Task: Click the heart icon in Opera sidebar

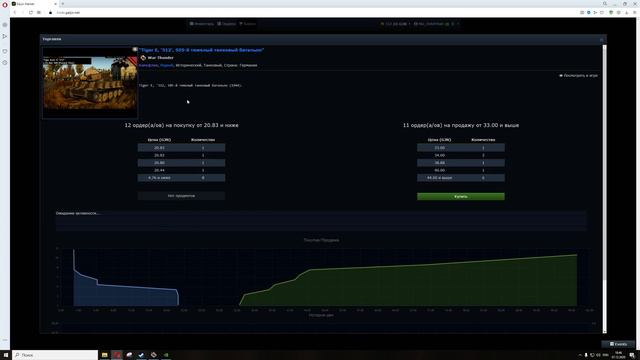Action: [5, 51]
